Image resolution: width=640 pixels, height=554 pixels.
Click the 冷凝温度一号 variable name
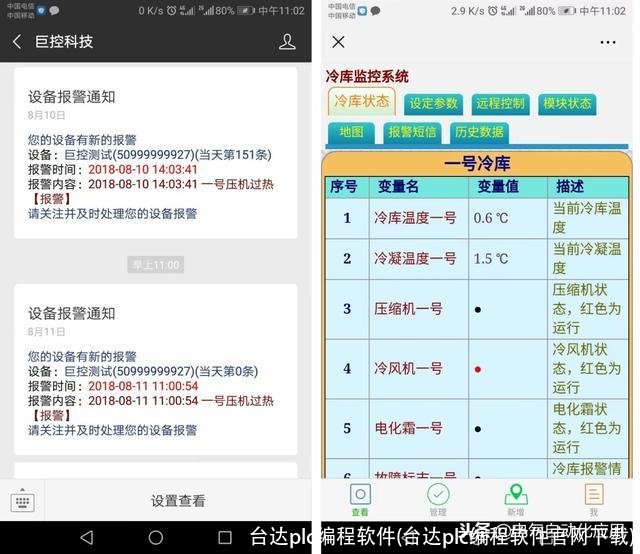click(x=415, y=258)
